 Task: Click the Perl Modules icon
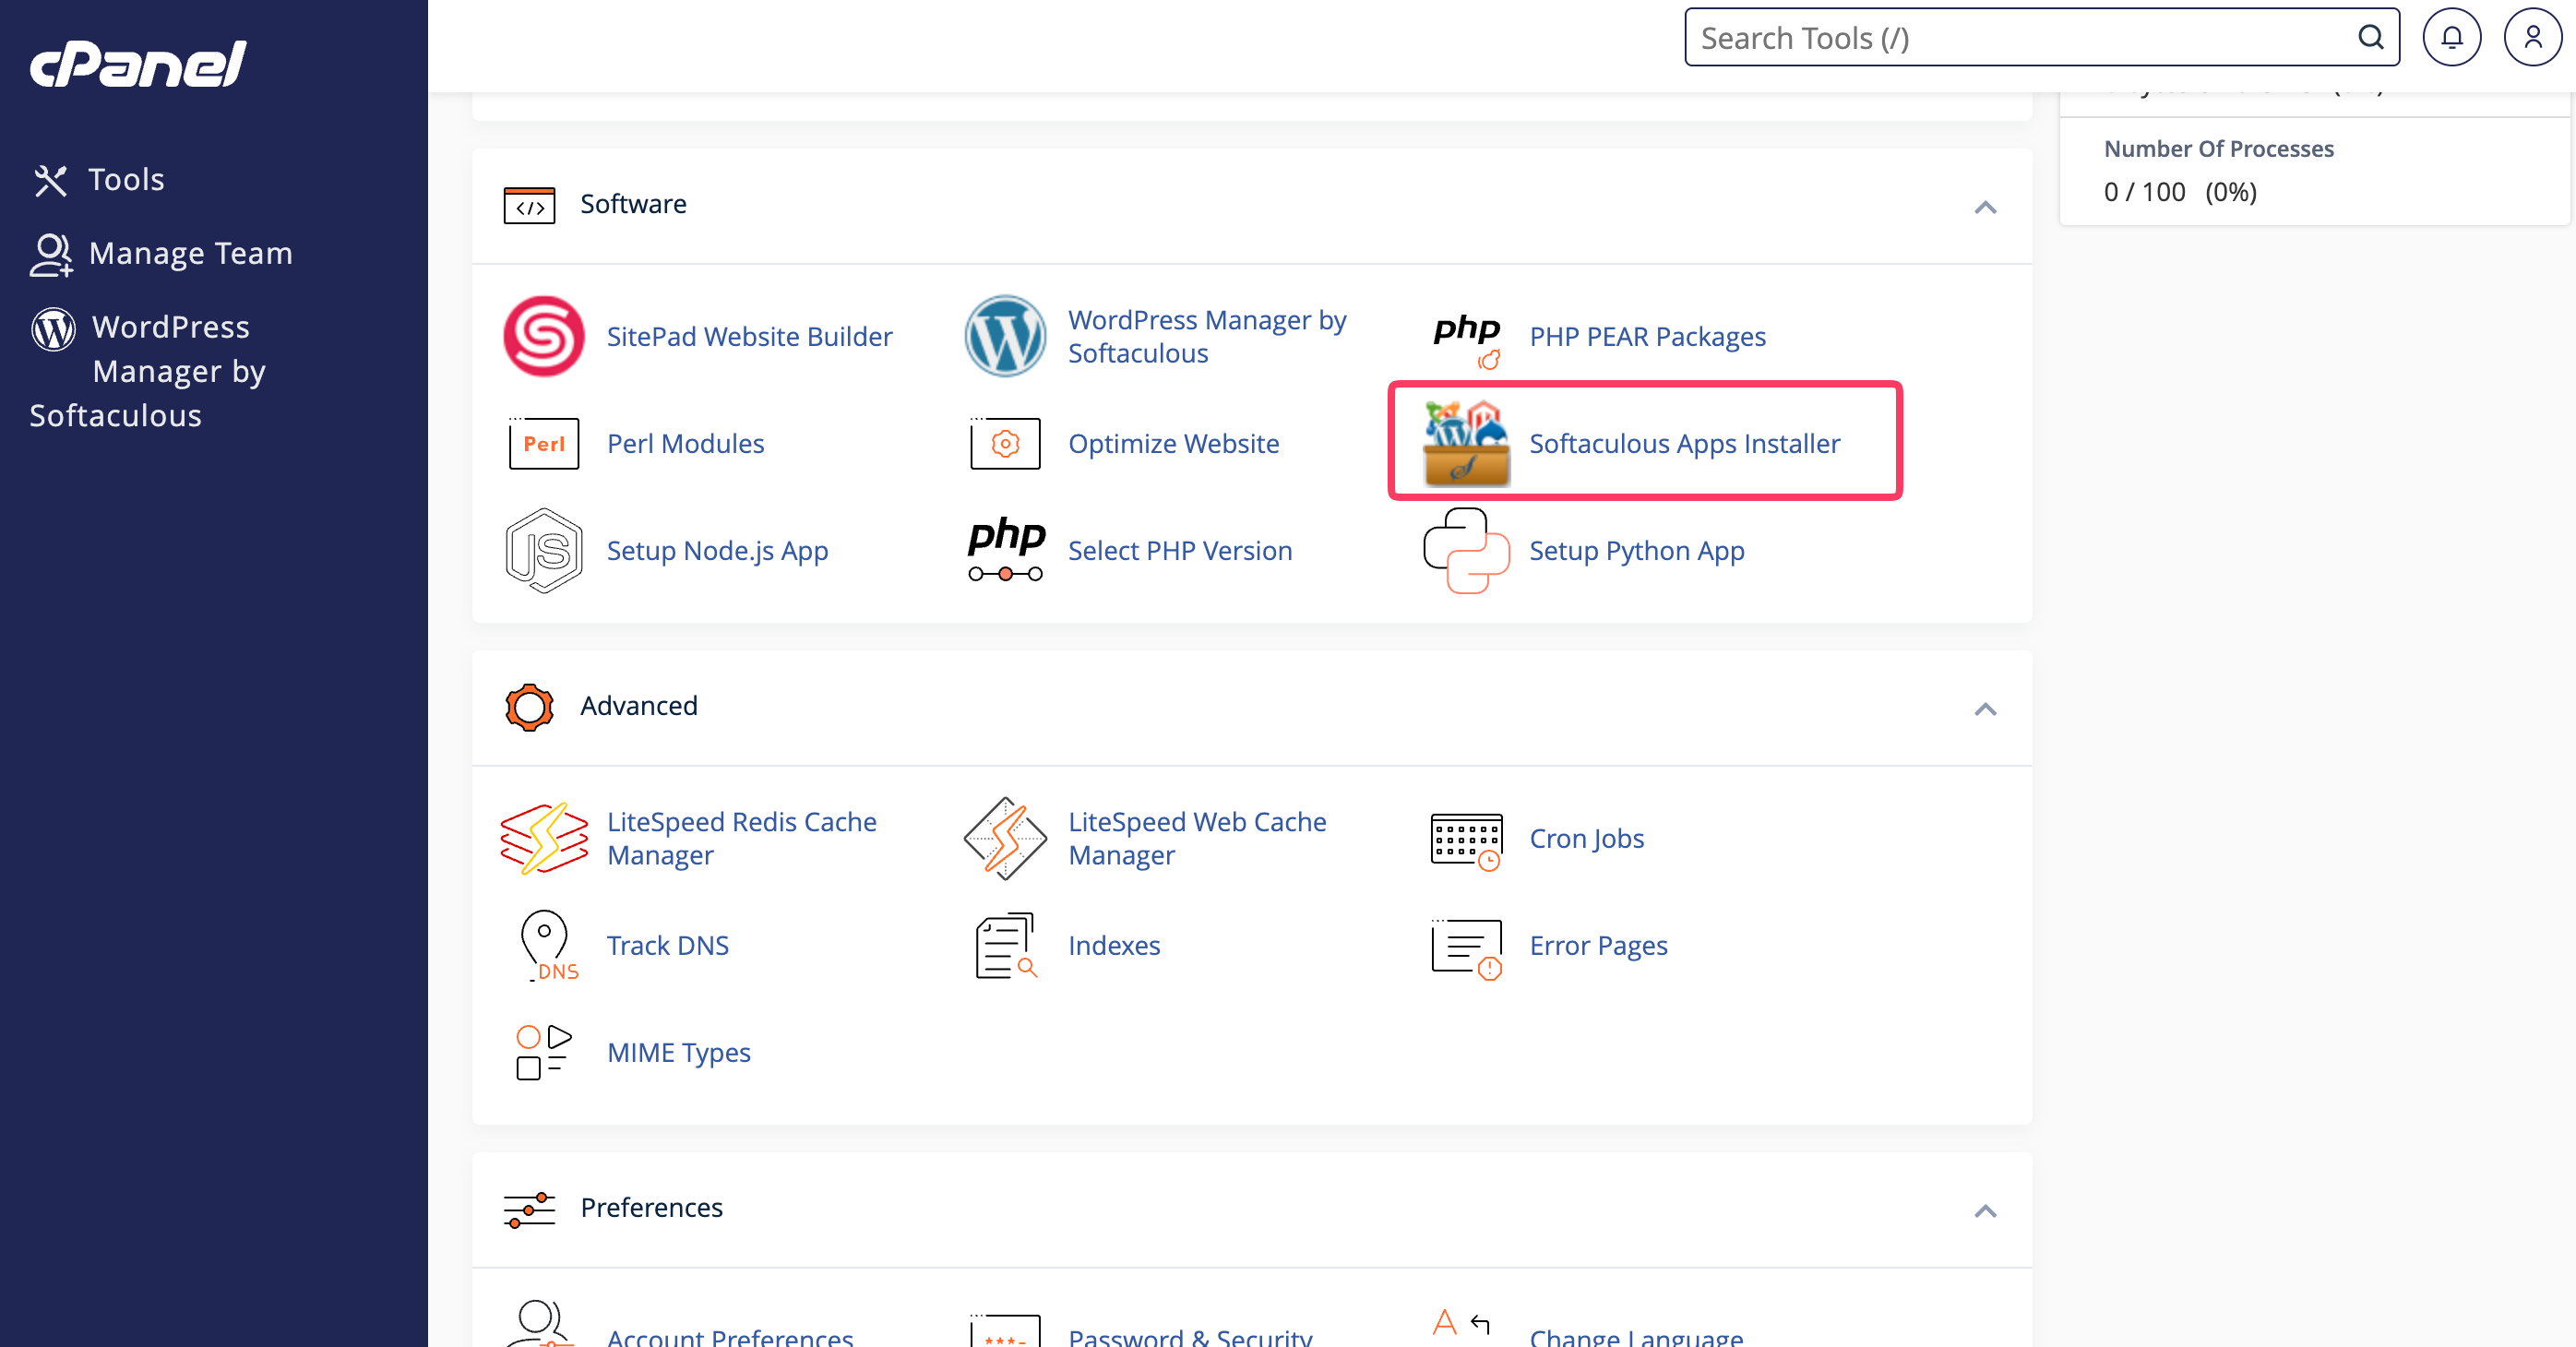[543, 443]
